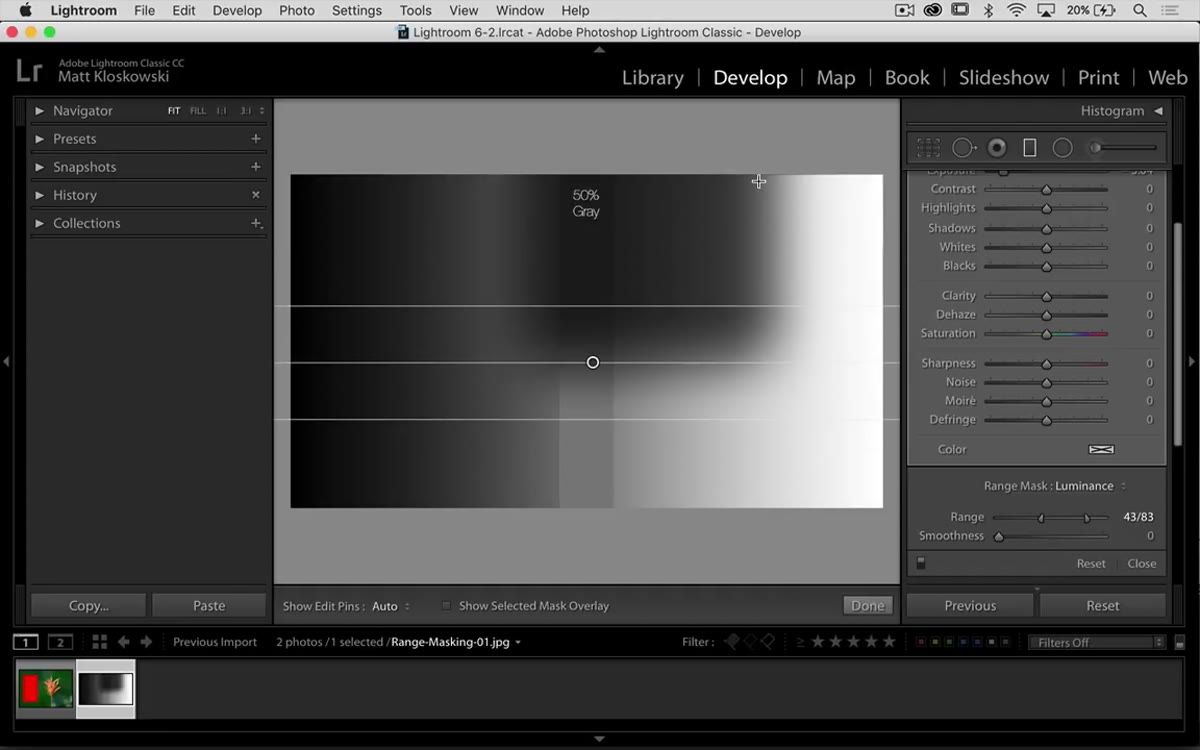
Task: Enable Show Selected Mask Overlay checkbox
Action: (x=446, y=606)
